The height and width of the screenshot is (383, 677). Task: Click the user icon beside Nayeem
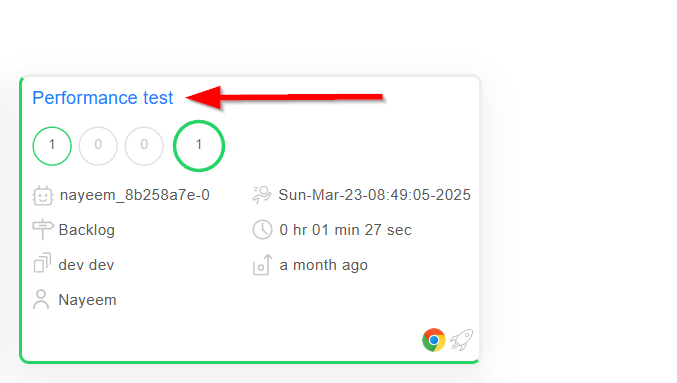pyautogui.click(x=41, y=299)
